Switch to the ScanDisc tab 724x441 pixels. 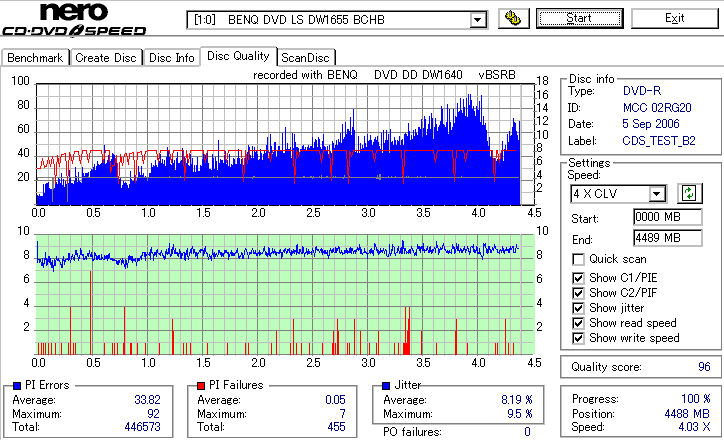click(x=305, y=58)
